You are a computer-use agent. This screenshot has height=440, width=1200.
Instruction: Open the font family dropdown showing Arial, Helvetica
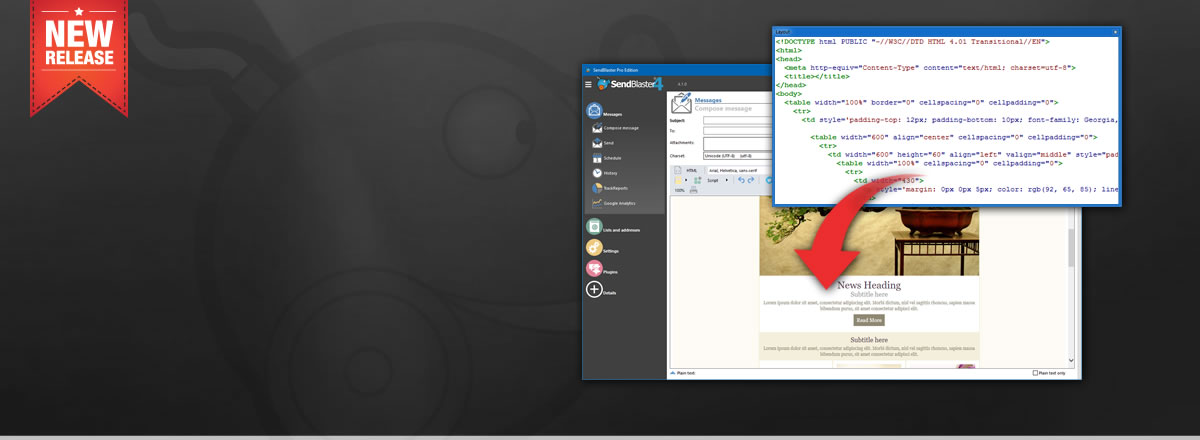click(739, 171)
